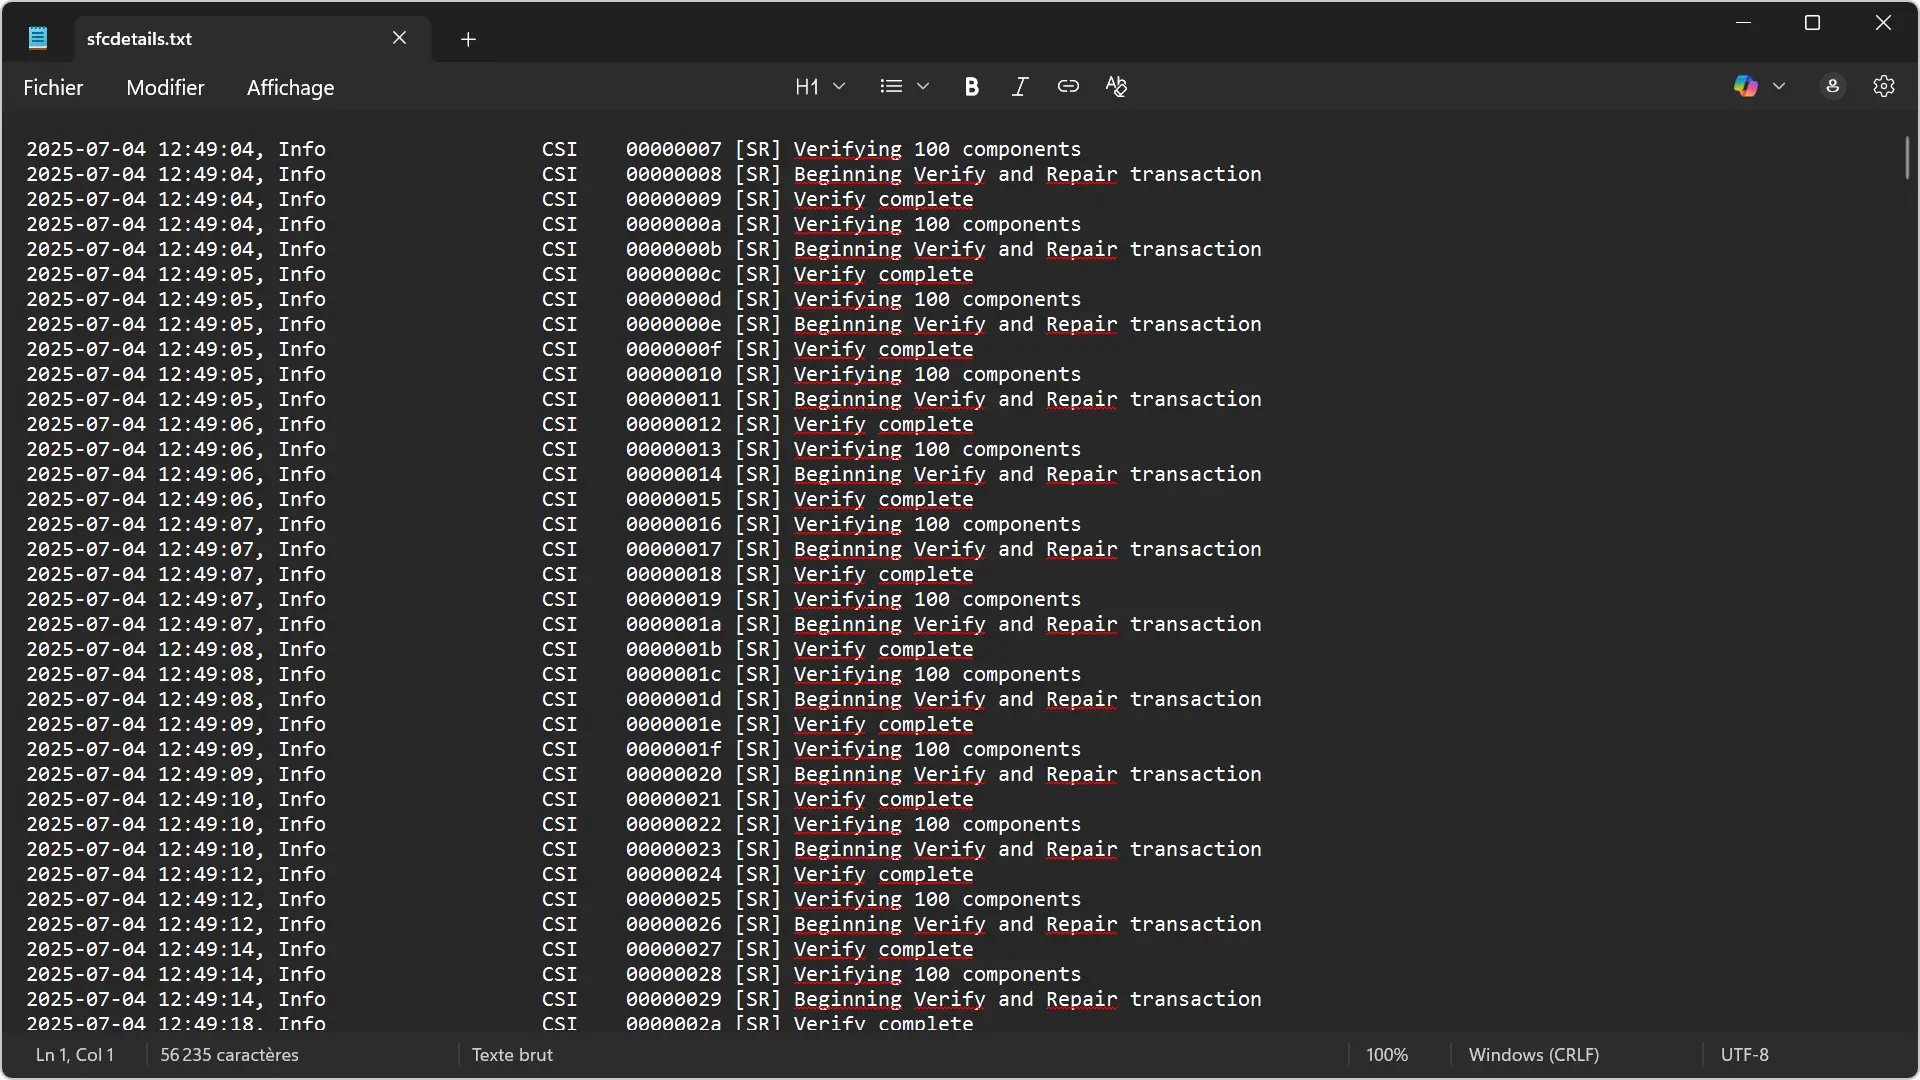Open the Modifier menu
The width and height of the screenshot is (1920, 1080).
pos(165,87)
